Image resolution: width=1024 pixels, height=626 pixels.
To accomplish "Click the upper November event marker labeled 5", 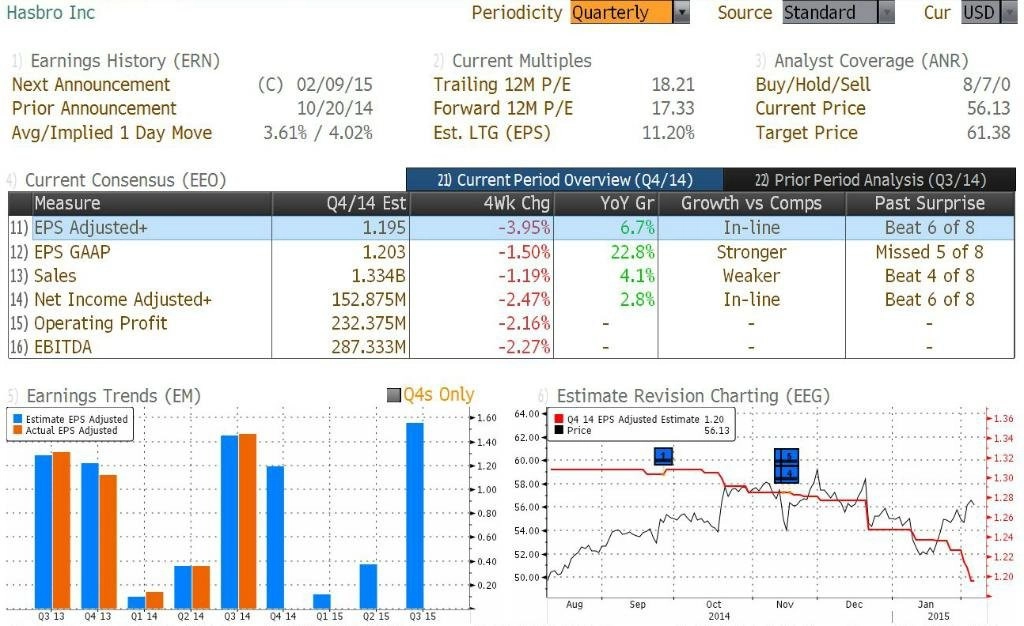I will [786, 457].
